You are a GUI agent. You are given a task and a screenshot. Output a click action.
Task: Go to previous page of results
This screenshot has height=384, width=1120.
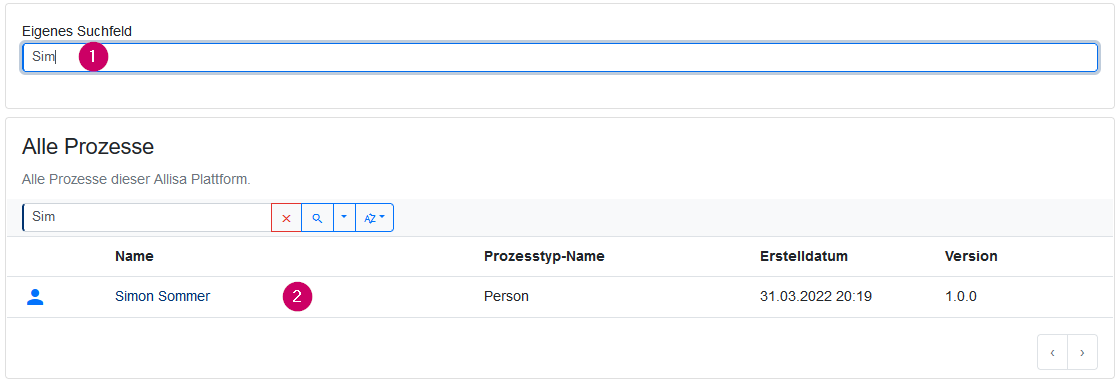point(1052,352)
